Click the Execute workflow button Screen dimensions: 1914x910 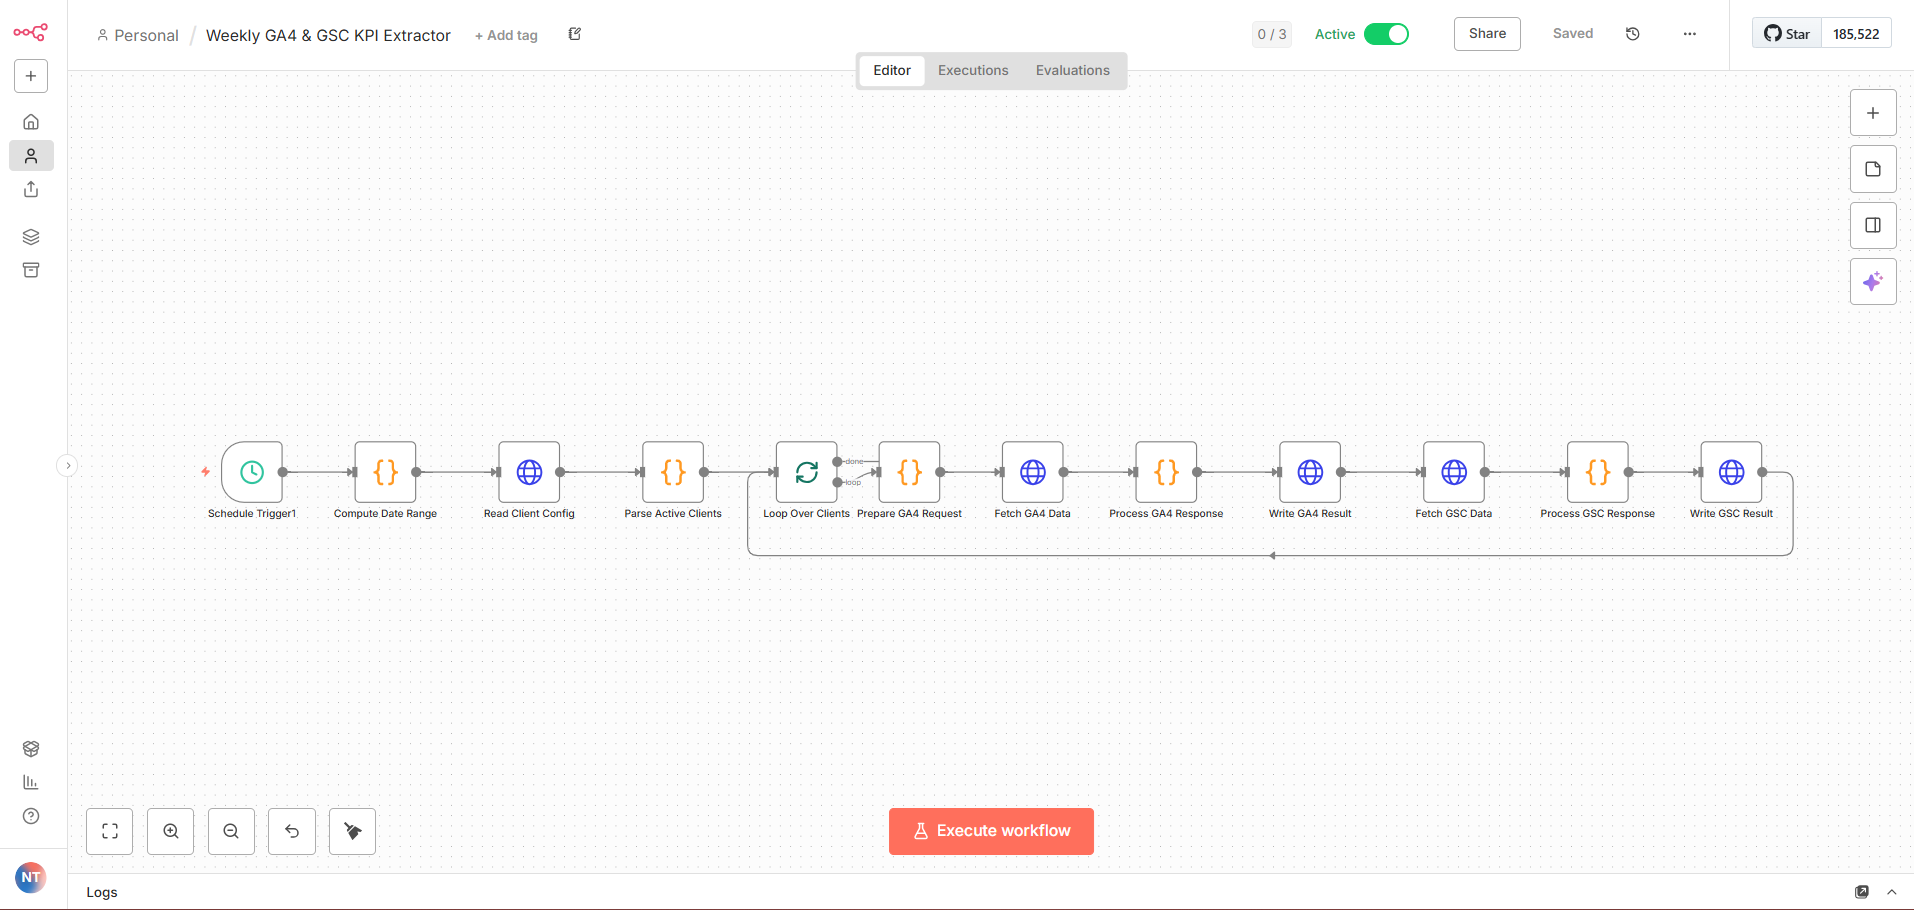[991, 831]
